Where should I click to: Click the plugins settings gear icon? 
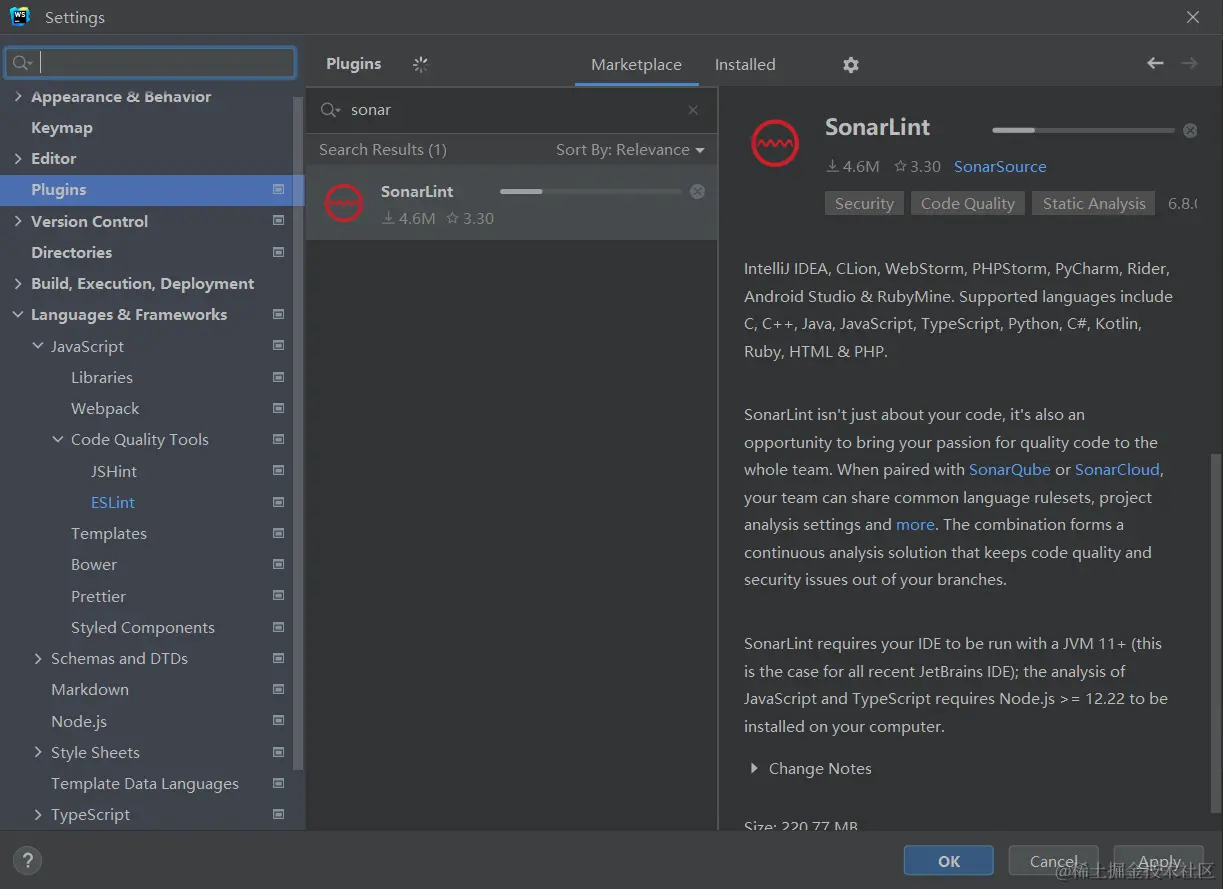[x=851, y=65]
